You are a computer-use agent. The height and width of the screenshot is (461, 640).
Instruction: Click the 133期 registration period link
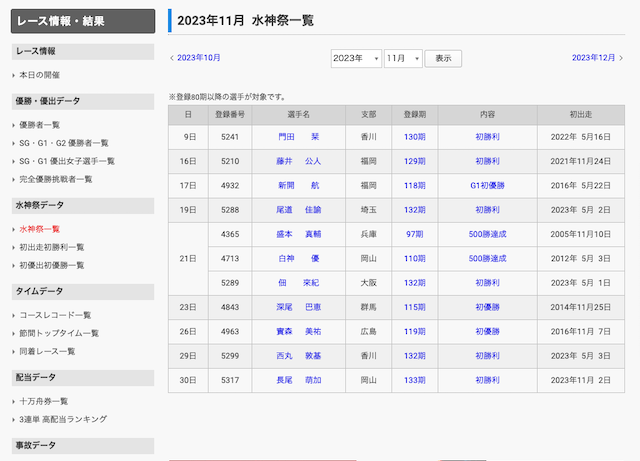pos(415,380)
